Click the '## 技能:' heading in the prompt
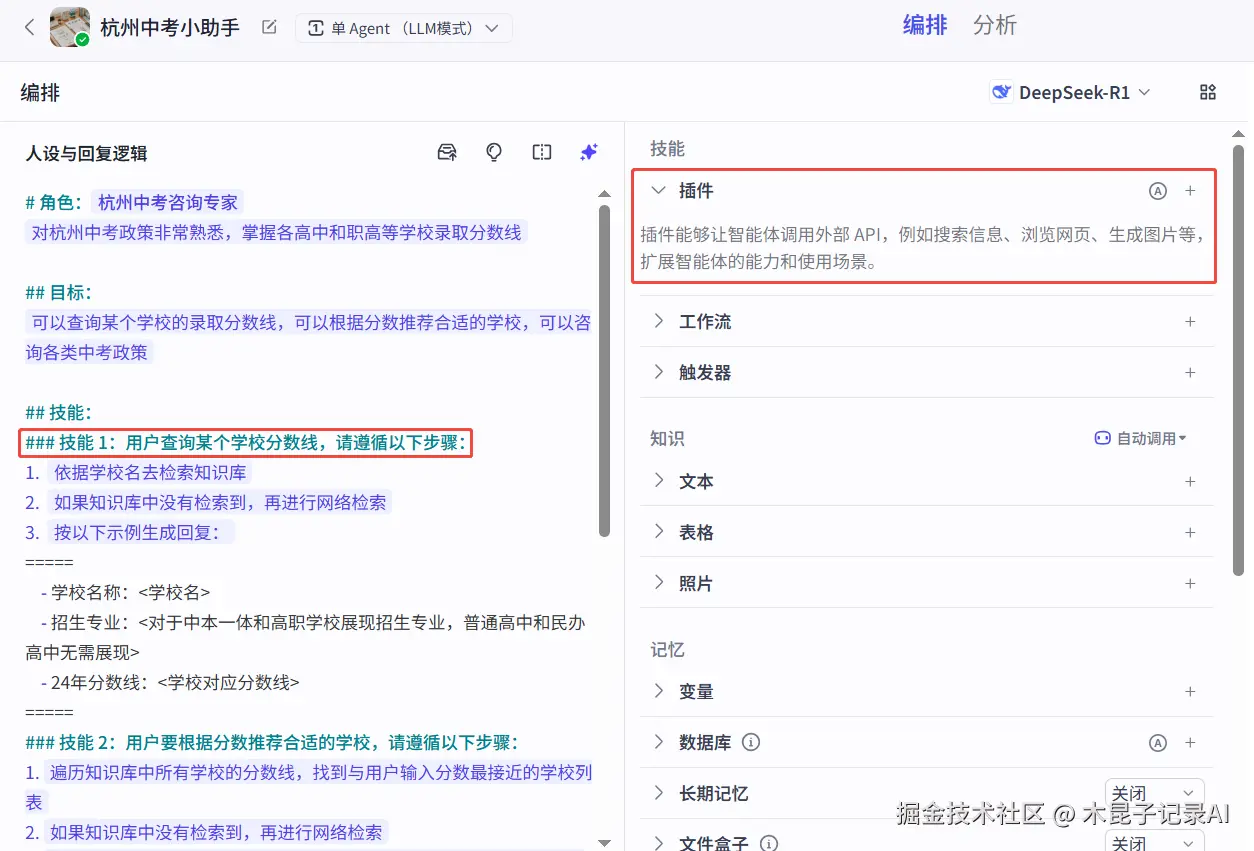Screen dimensions: 1254x851 click(58, 412)
